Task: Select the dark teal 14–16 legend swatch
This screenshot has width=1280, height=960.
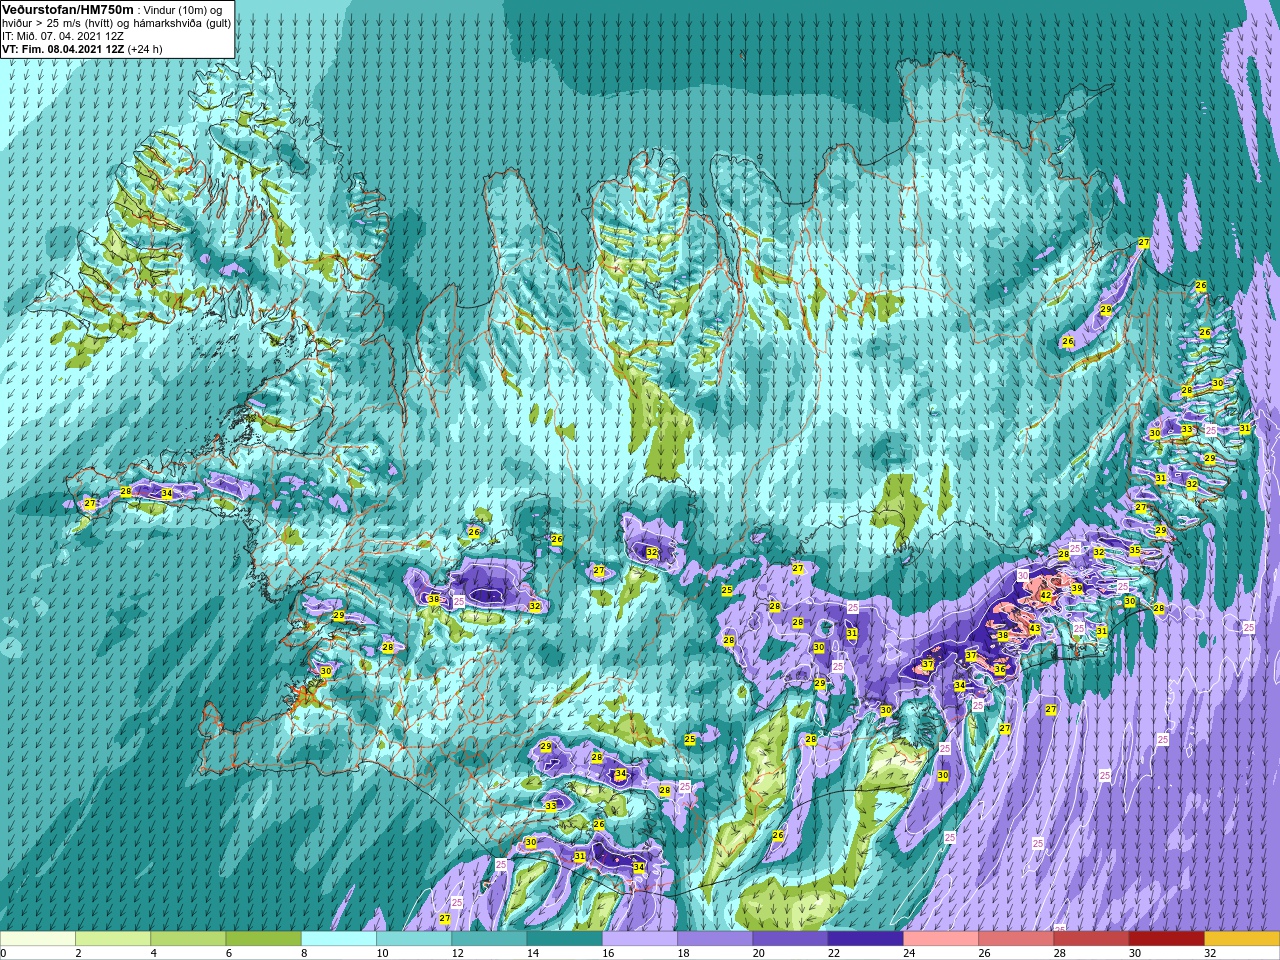Action: click(x=564, y=939)
